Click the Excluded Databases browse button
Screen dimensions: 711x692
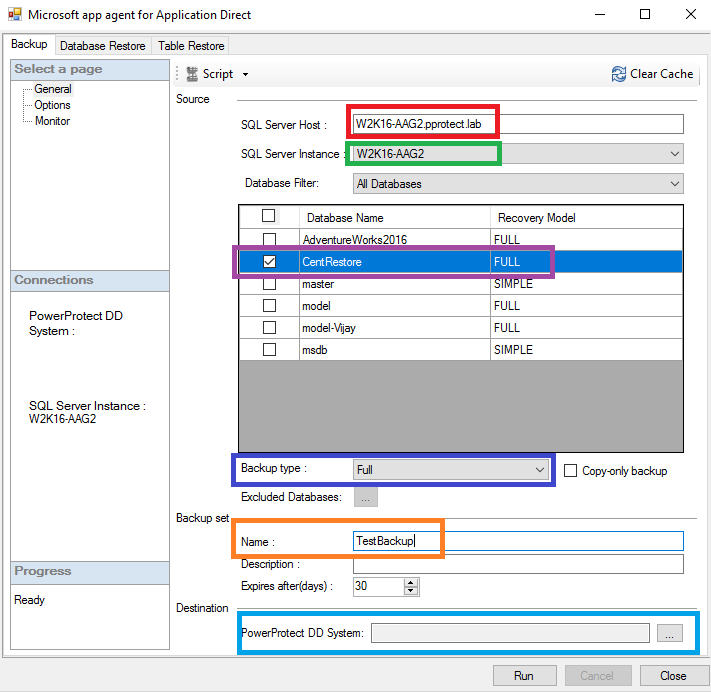click(x=365, y=497)
